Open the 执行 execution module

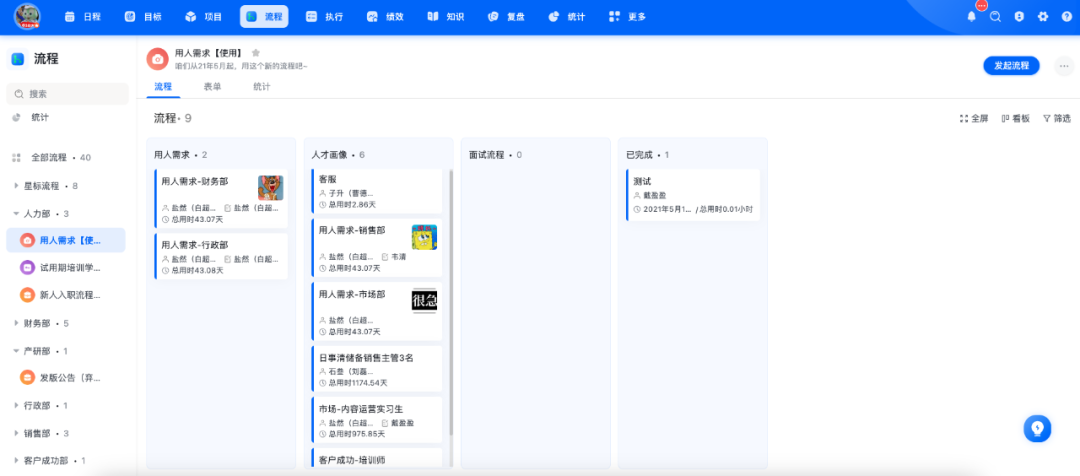tap(324, 17)
